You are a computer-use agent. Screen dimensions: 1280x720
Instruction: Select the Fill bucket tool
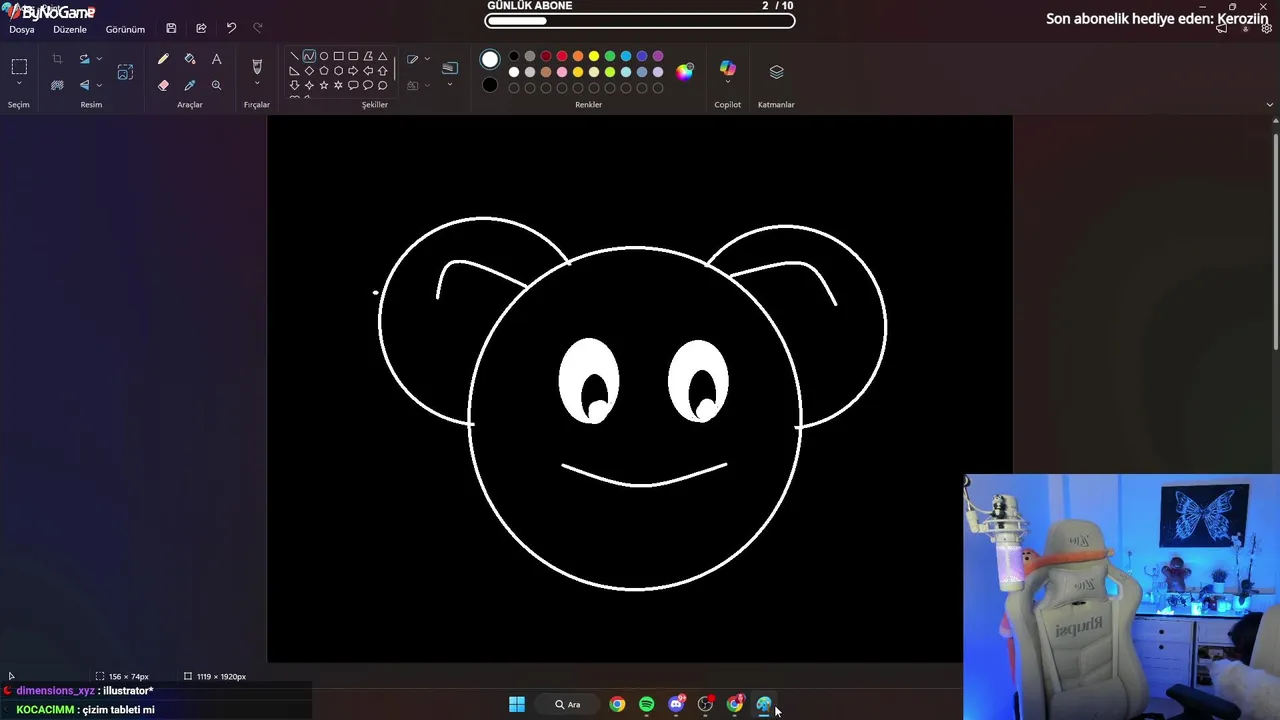pyautogui.click(x=190, y=60)
